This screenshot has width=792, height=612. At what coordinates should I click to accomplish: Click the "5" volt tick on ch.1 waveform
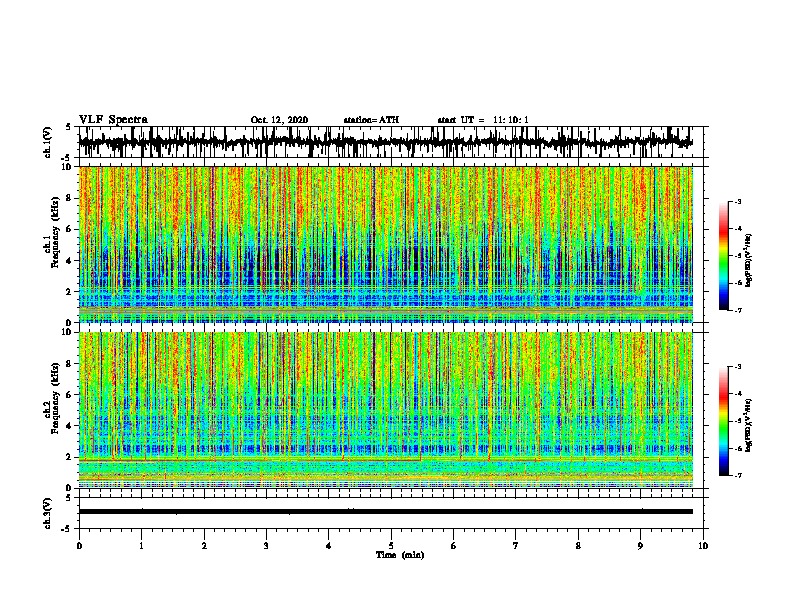pos(68,127)
